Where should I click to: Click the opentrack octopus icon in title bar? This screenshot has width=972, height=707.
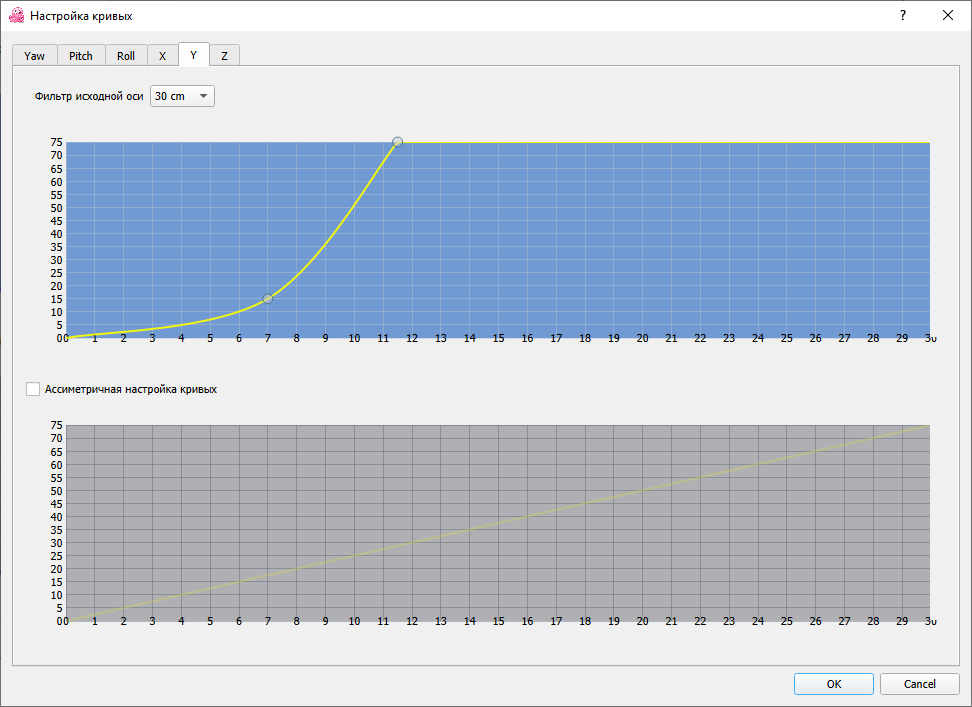[16, 16]
